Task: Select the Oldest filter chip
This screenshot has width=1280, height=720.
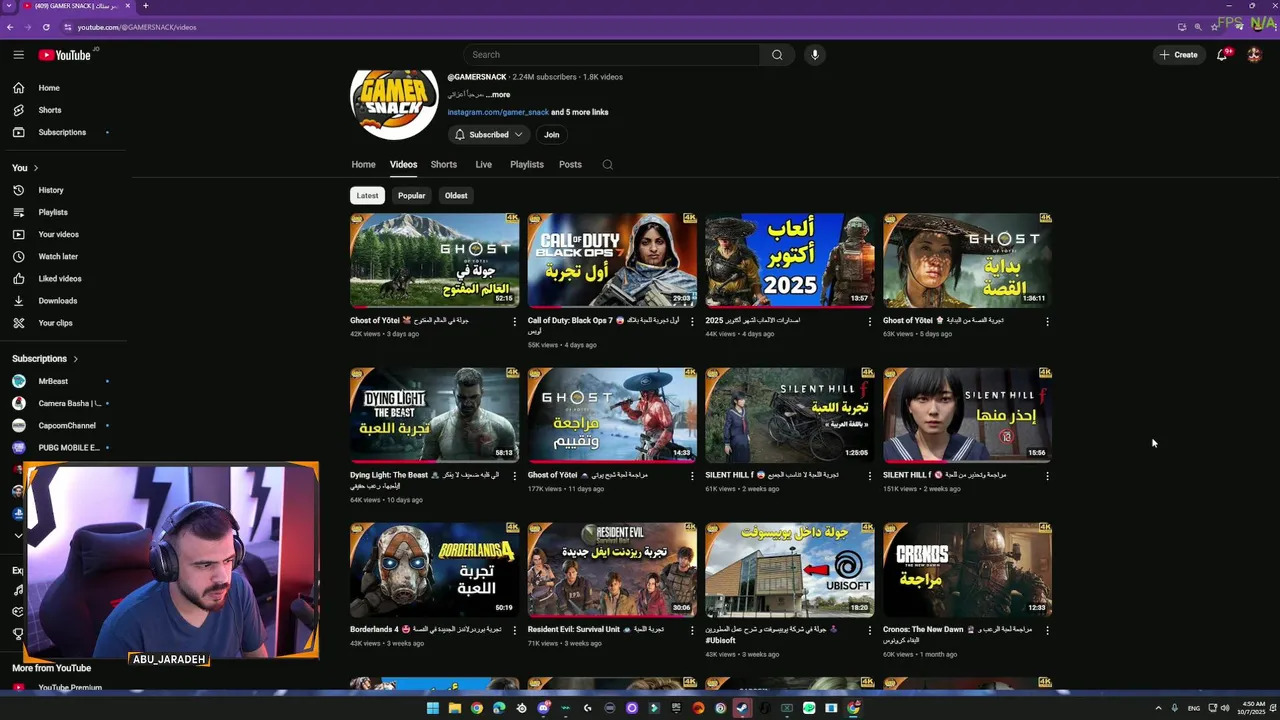Action: pos(456,196)
